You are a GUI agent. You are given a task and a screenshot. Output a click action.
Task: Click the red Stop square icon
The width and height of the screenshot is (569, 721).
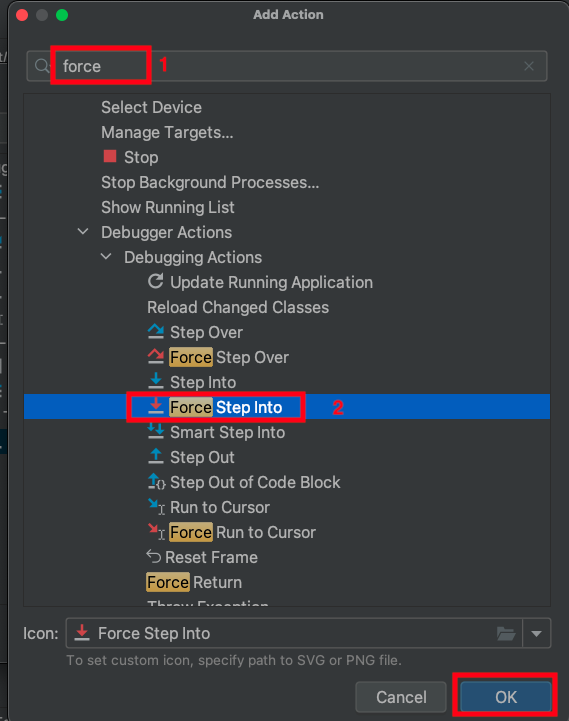pyautogui.click(x=110, y=156)
